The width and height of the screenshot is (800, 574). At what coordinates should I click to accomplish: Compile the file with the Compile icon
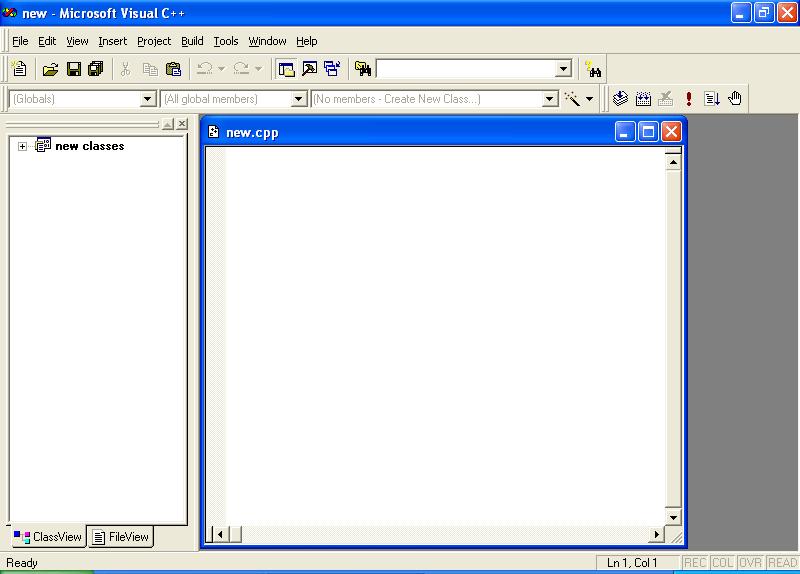tap(620, 98)
